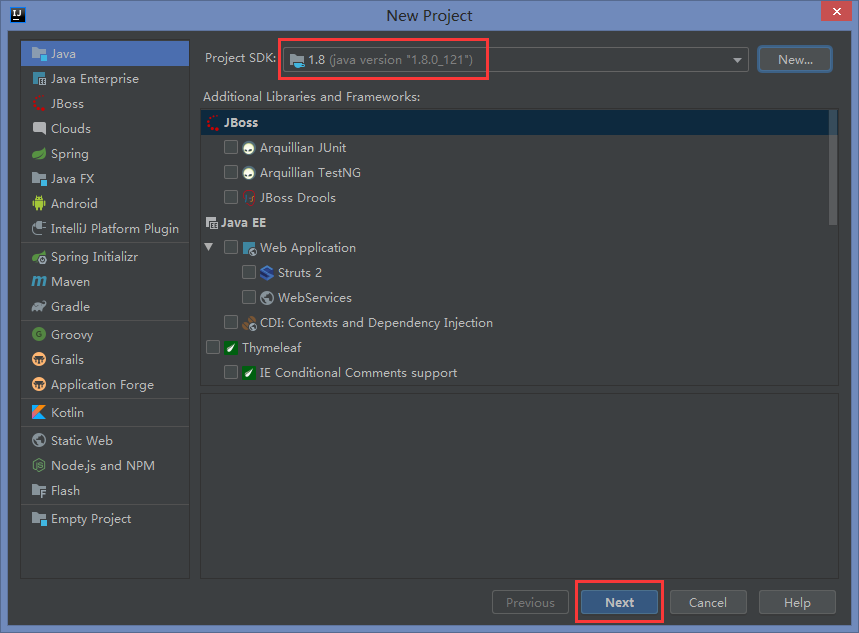The image size is (859, 633).
Task: Click the New SDK button
Action: click(795, 59)
